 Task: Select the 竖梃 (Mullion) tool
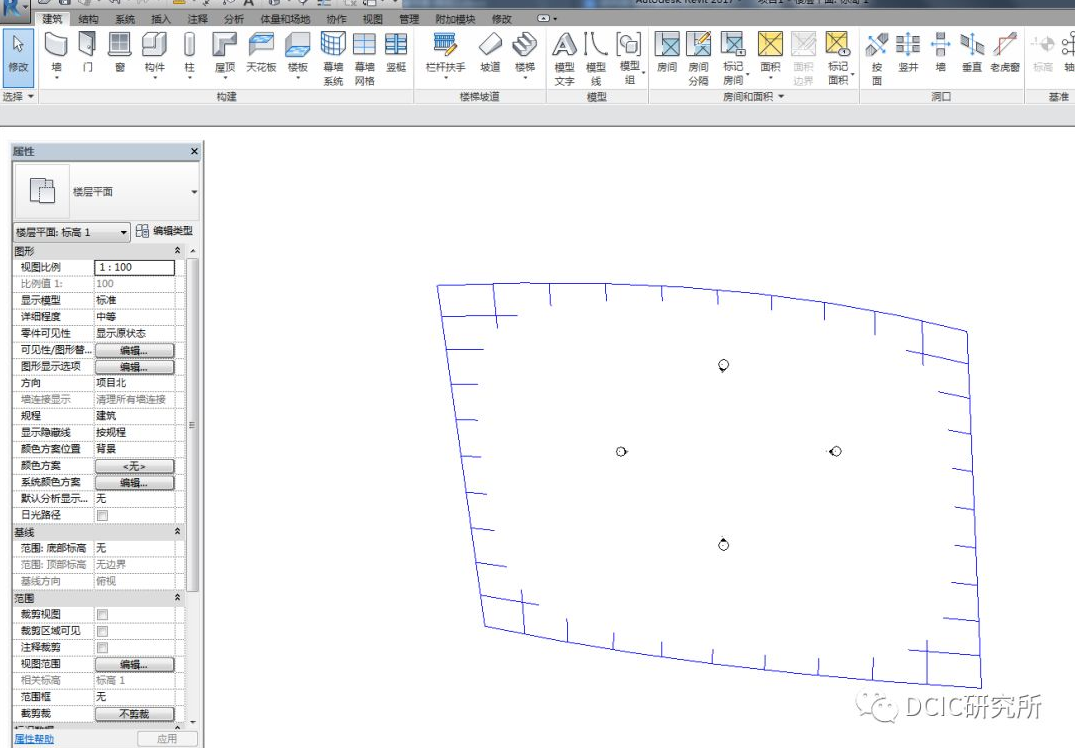(x=396, y=52)
